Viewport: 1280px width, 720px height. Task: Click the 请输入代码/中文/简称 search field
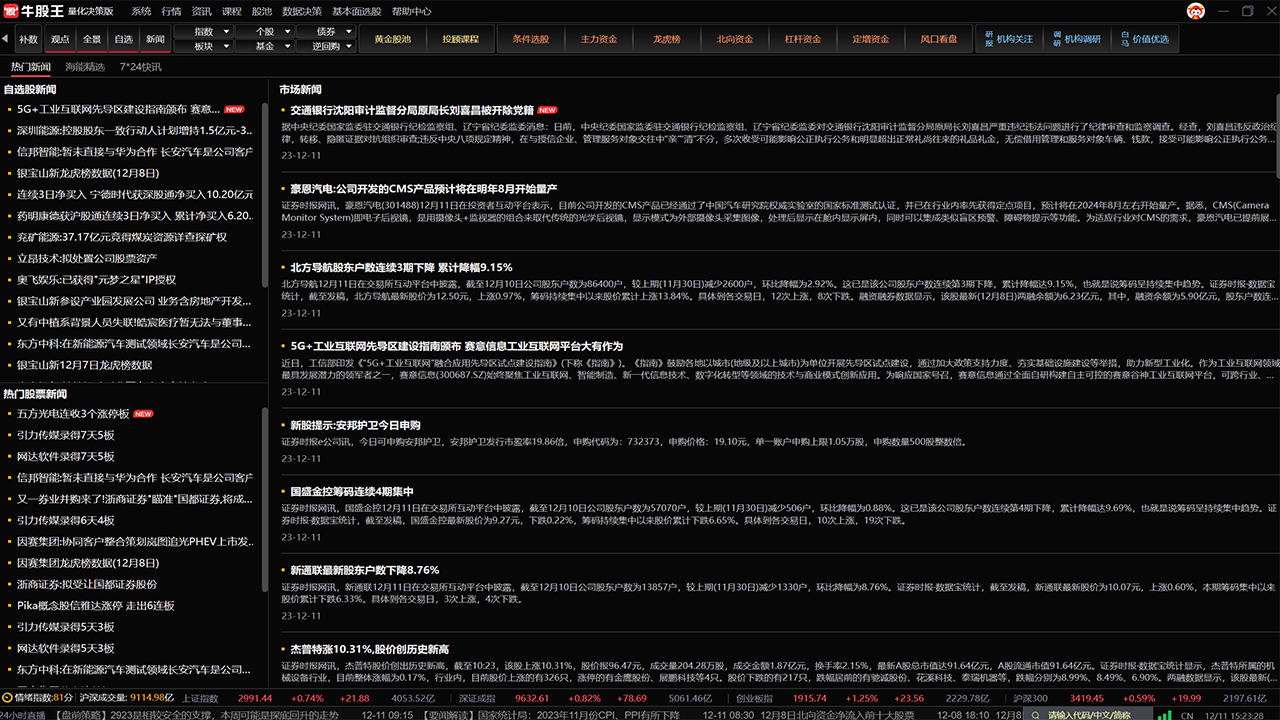tap(1090, 716)
